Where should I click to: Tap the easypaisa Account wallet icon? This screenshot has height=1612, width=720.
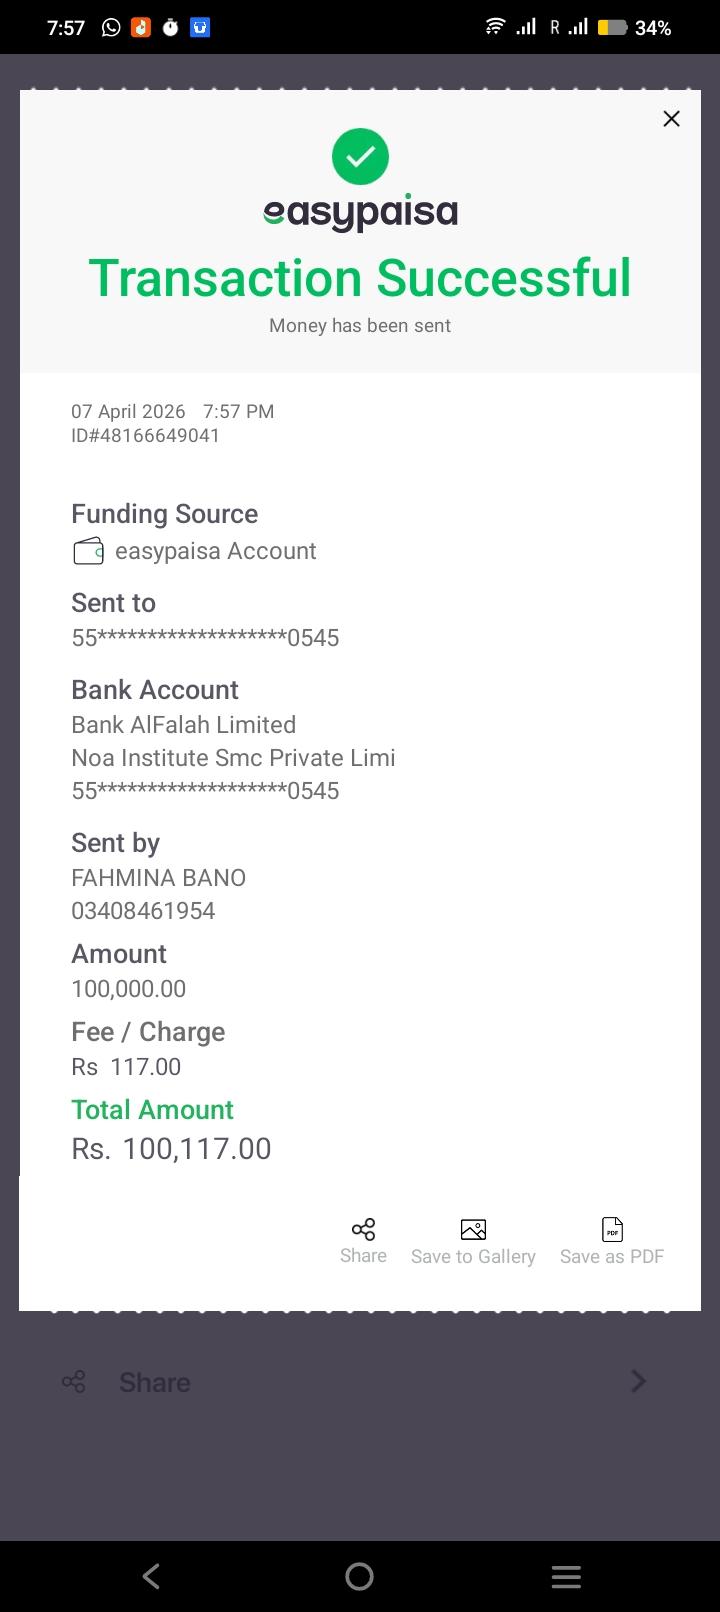tap(88, 551)
